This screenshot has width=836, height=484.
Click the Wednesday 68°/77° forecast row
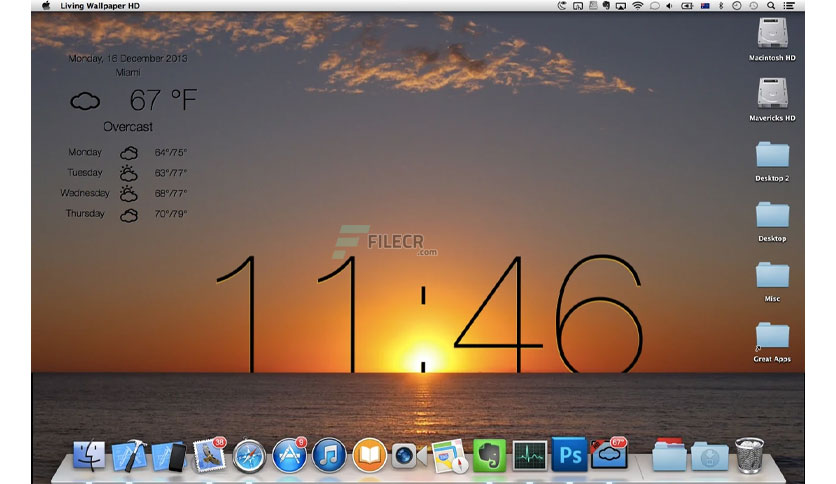pos(124,193)
